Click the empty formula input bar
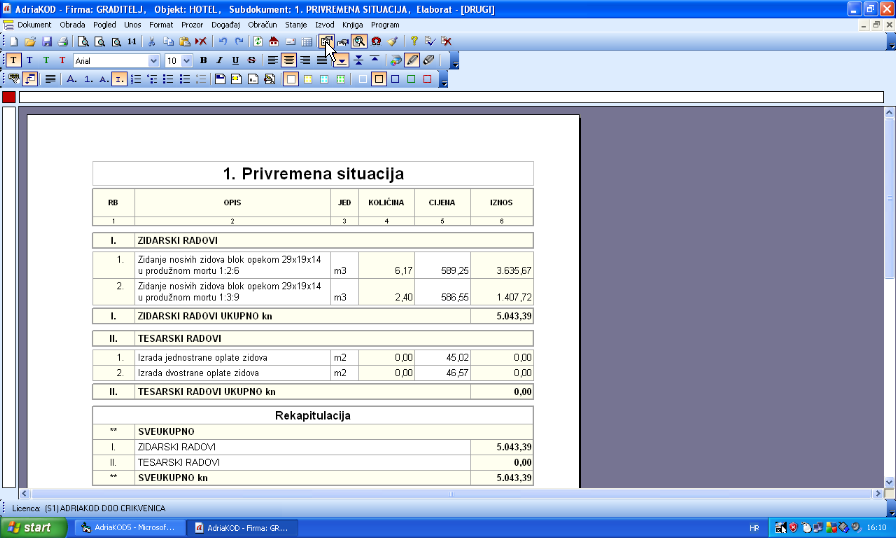This screenshot has height=538, width=896. (x=451, y=97)
